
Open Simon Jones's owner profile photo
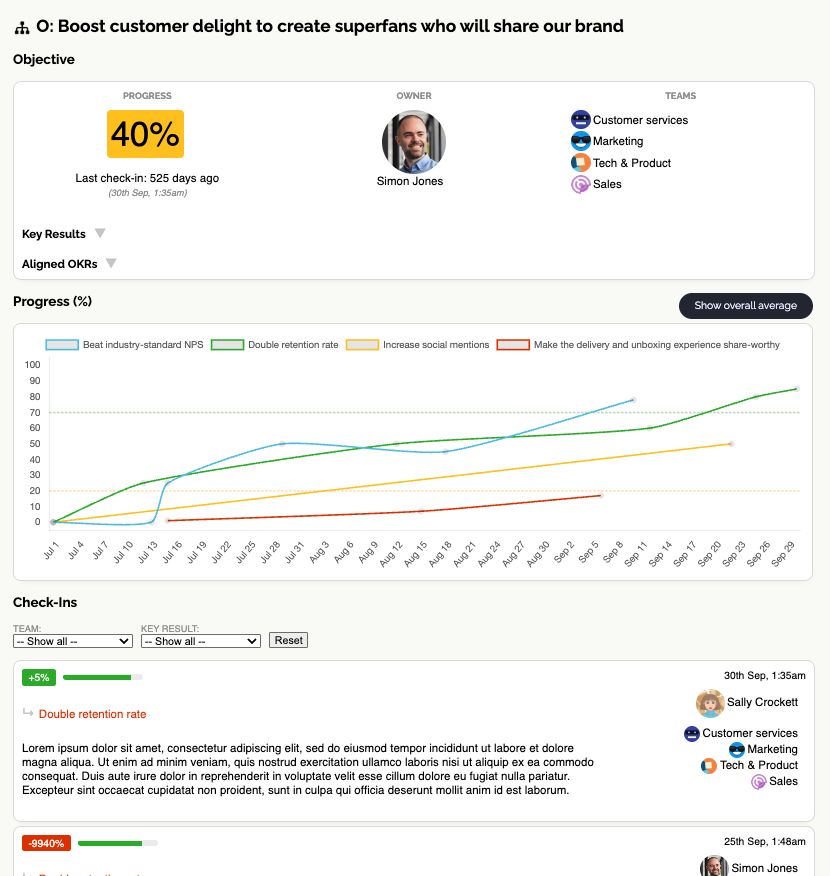(413, 141)
